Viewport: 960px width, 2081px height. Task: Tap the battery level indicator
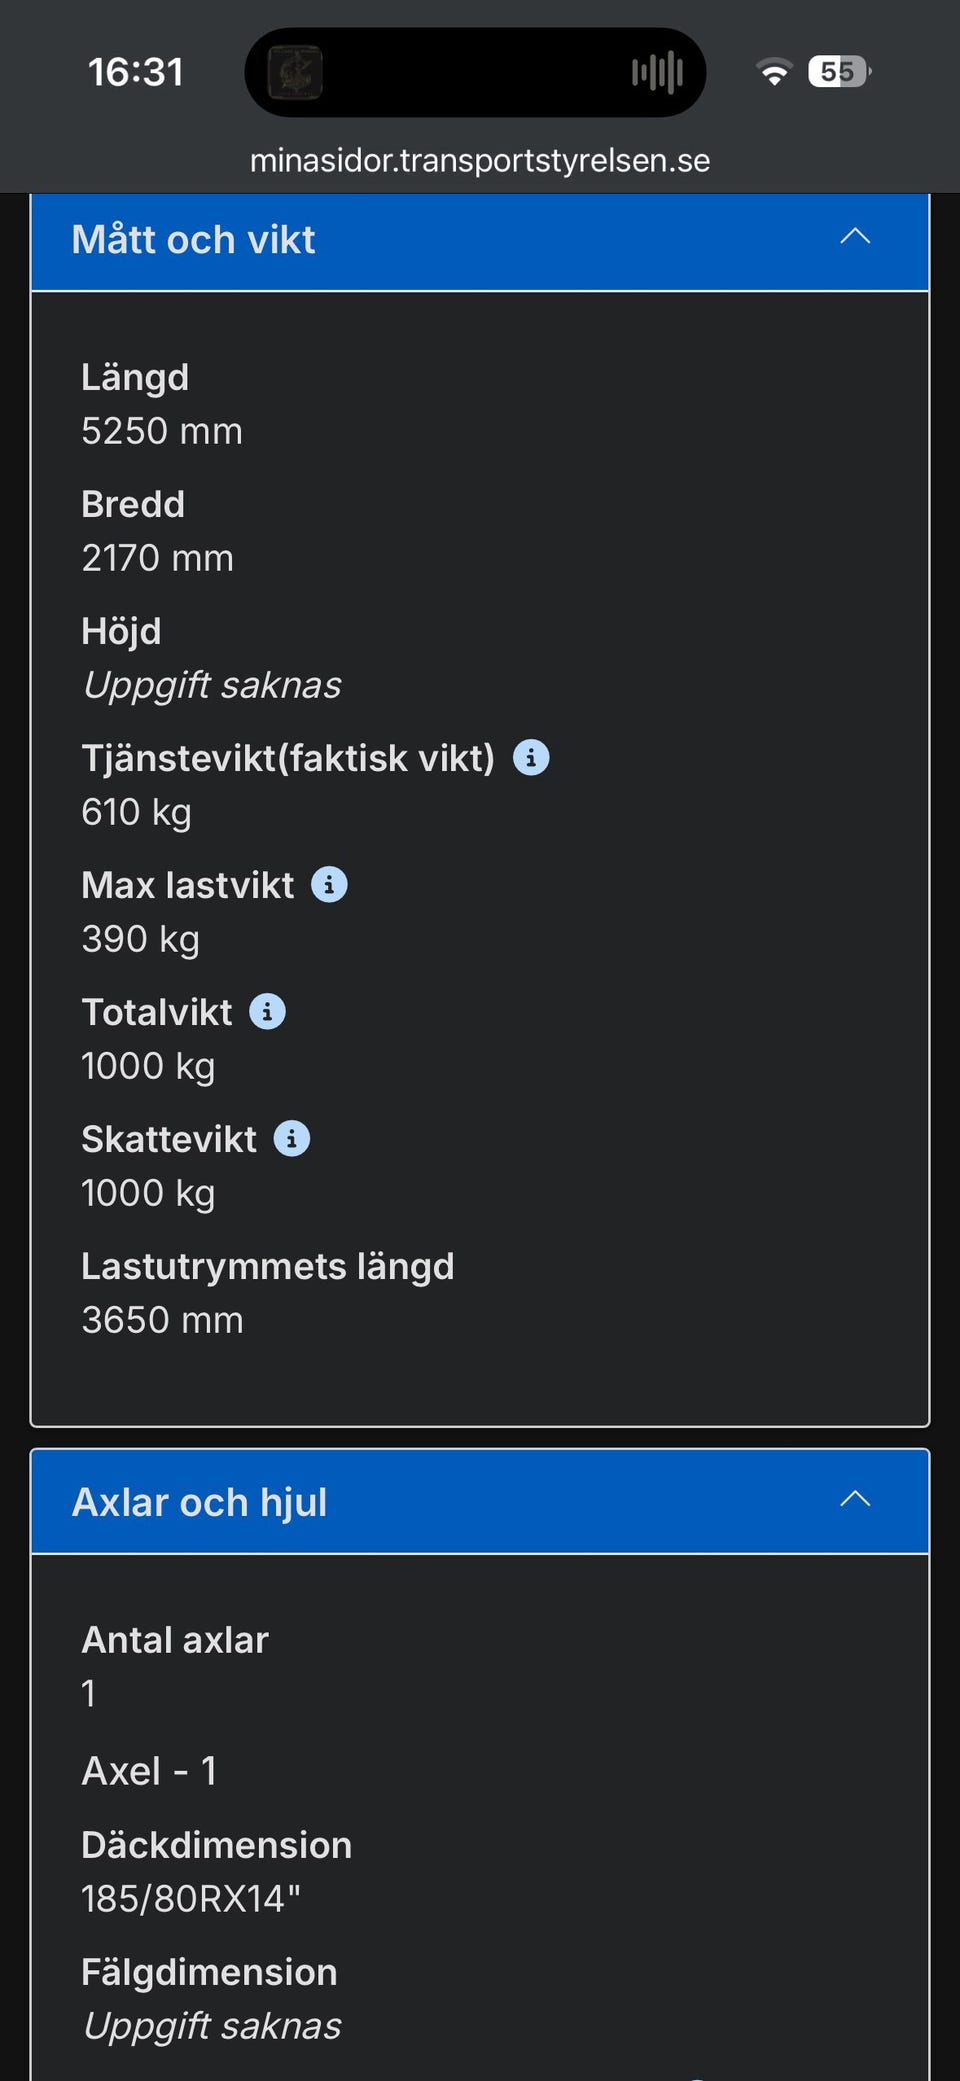click(839, 72)
